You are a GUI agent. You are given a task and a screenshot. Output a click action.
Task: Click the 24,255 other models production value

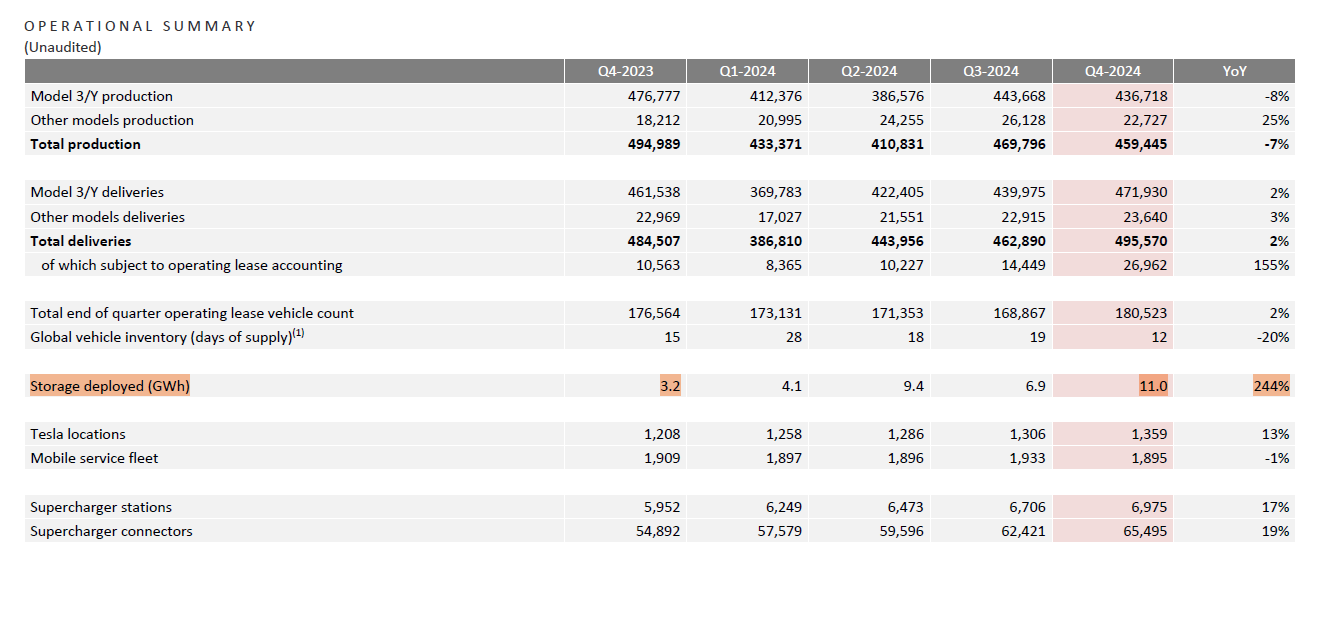coord(902,120)
